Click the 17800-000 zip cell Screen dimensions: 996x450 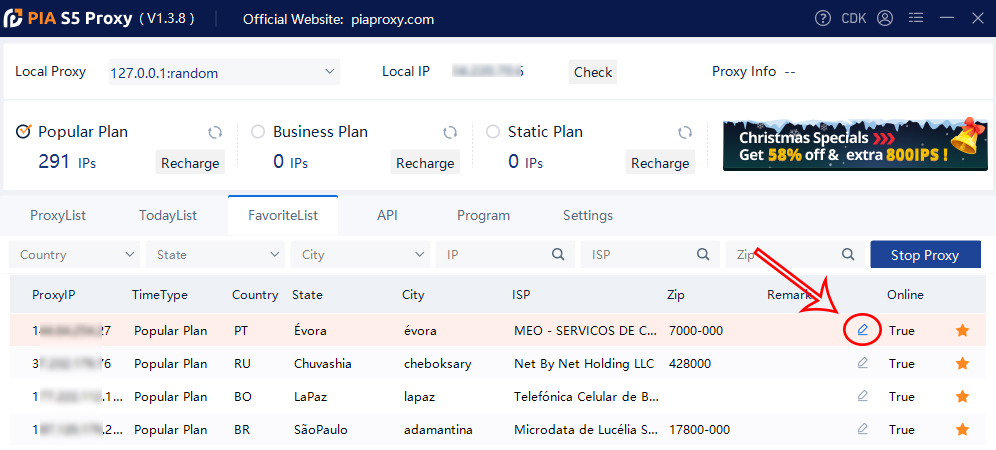point(699,429)
